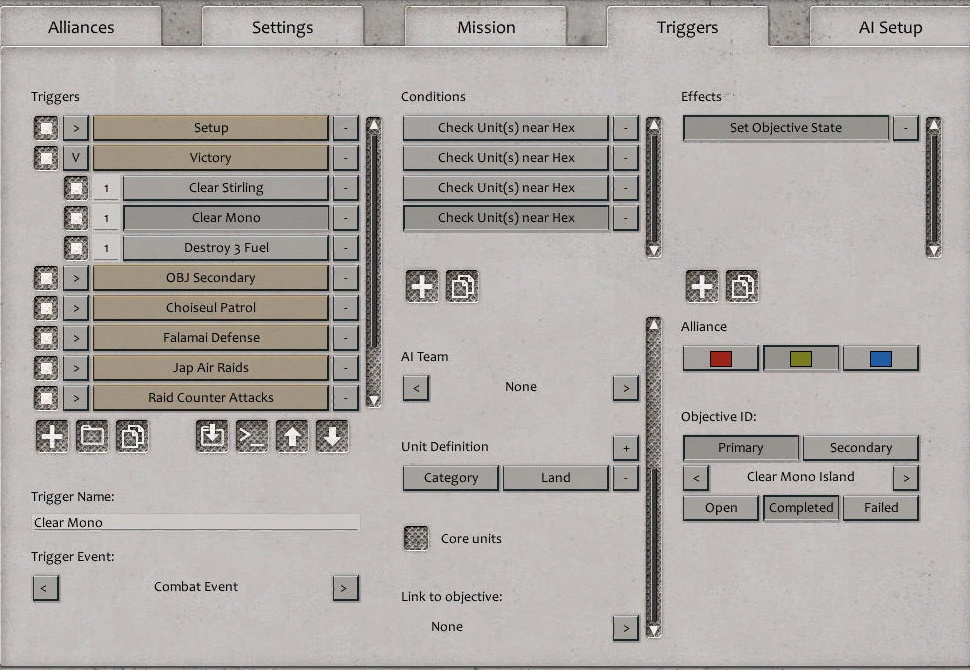This screenshot has width=970, height=670.
Task: Toggle the Destroy 3 Fuel checkbox
Action: tap(76, 248)
